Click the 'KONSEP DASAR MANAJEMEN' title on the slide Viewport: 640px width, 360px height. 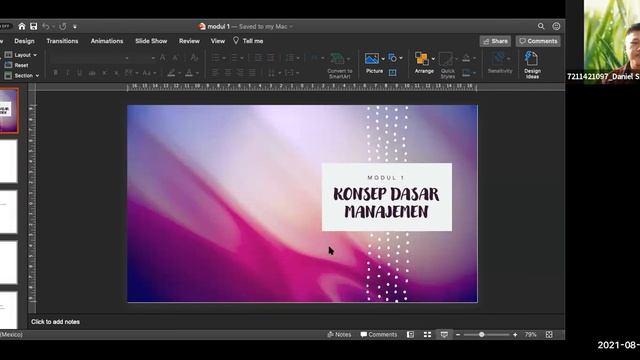[386, 203]
